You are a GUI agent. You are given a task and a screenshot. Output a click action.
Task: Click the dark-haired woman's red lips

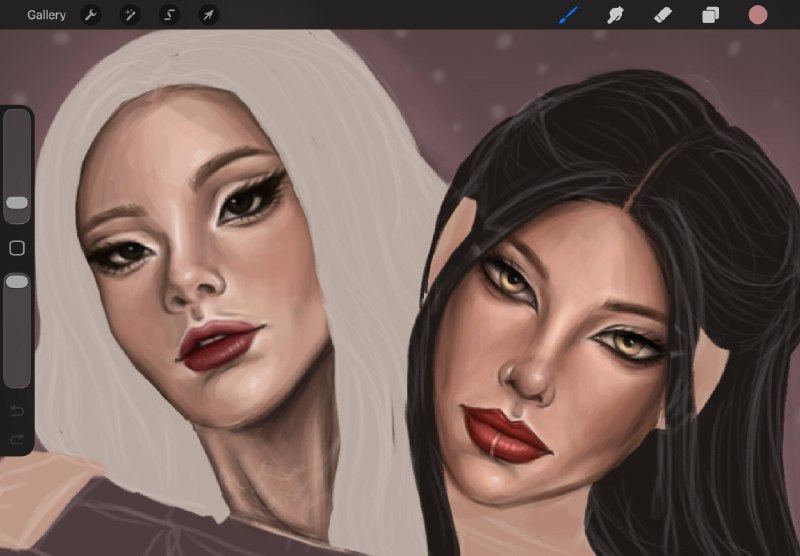coord(505,434)
